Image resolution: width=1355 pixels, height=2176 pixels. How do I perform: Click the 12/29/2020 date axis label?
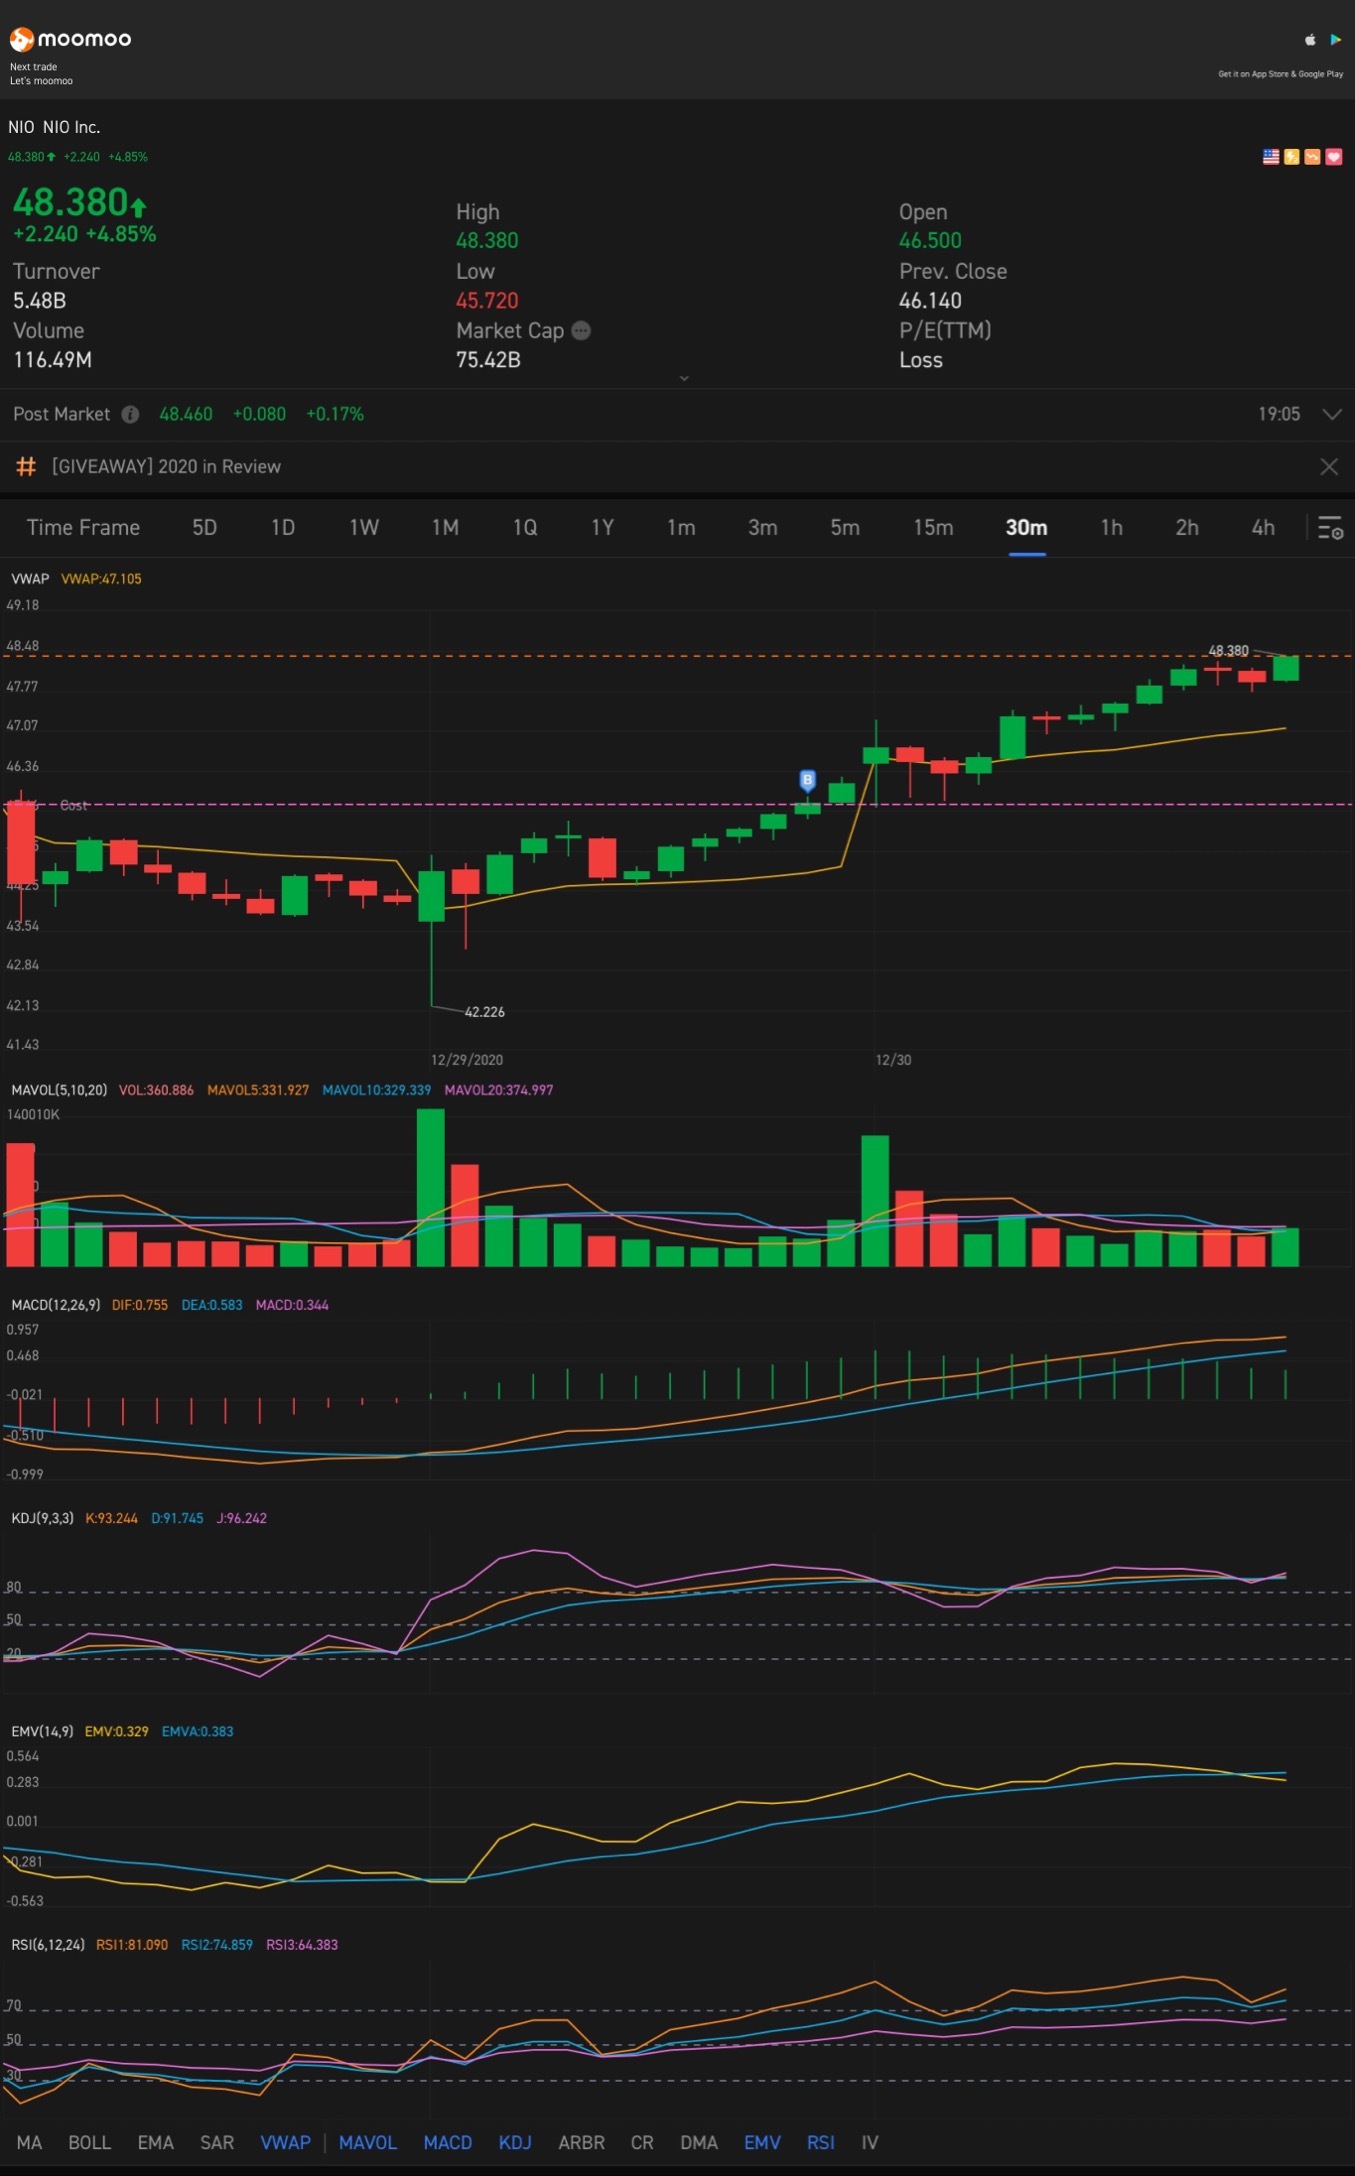[467, 1060]
